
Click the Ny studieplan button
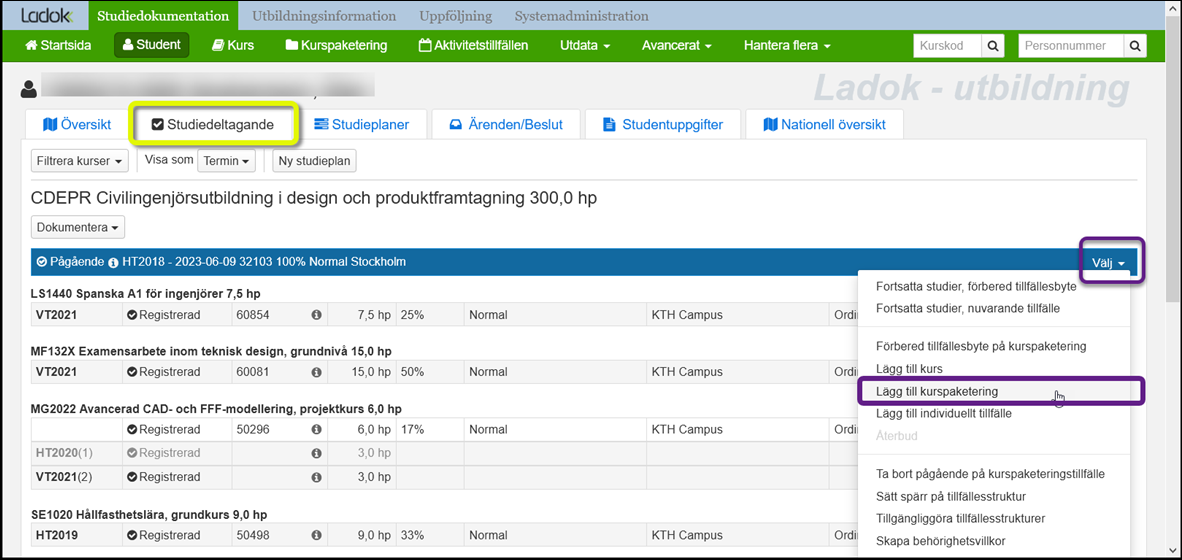(x=314, y=161)
